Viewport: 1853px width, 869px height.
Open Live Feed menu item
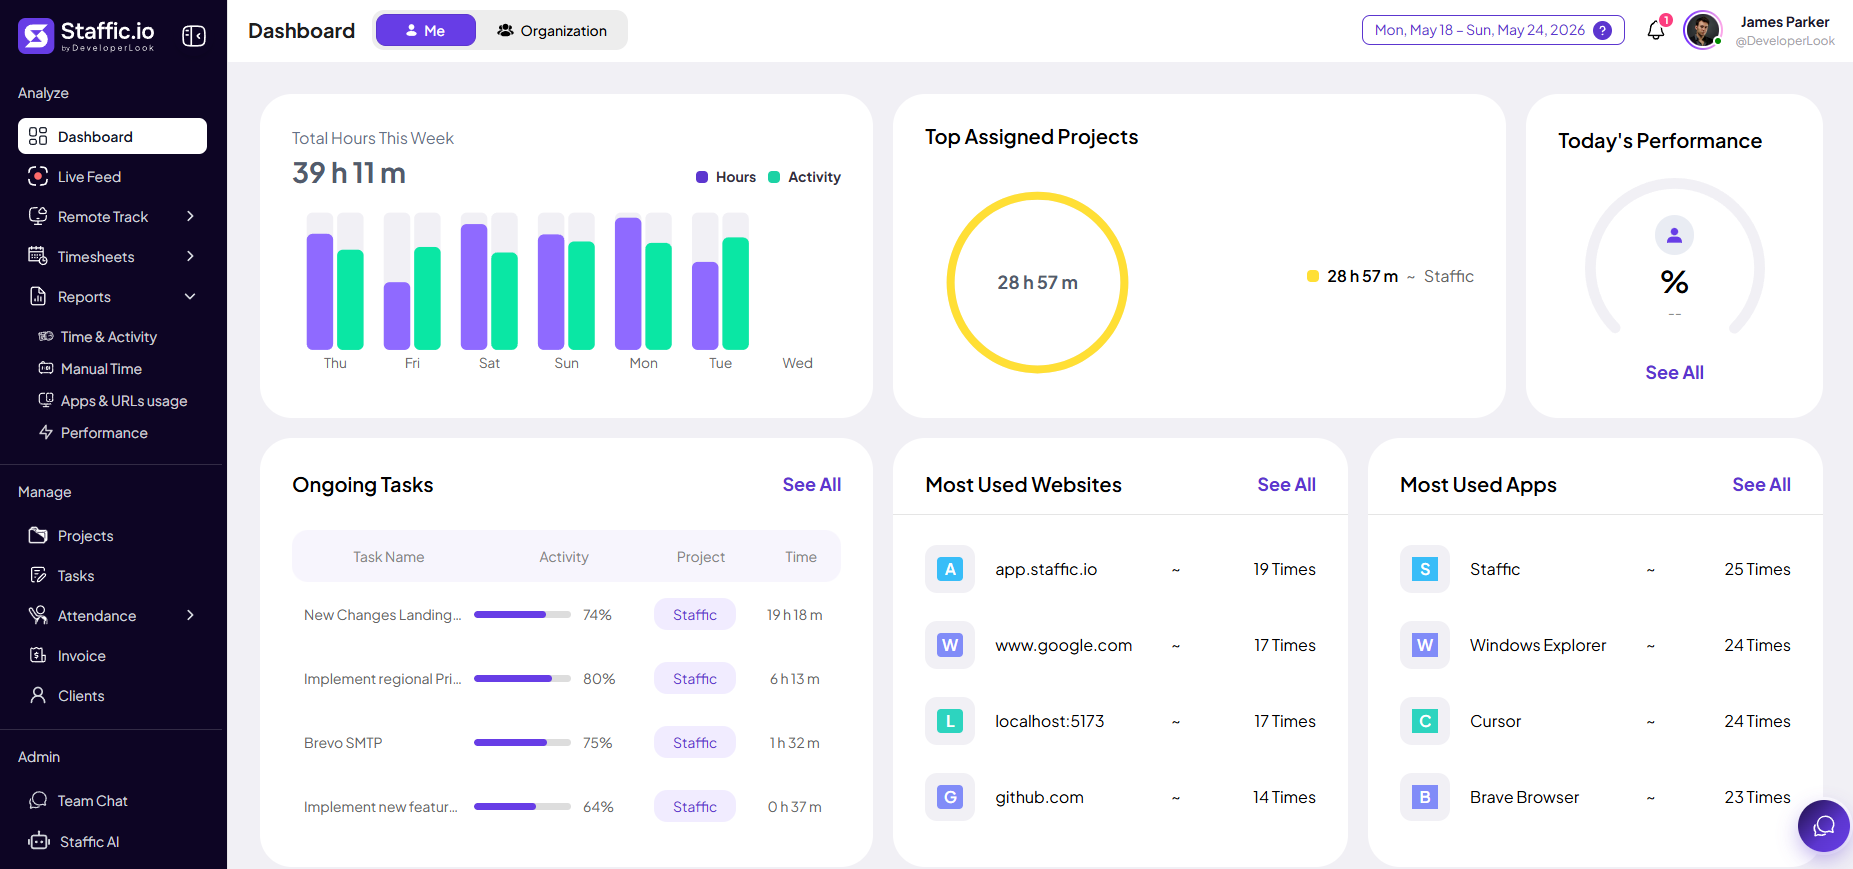coord(112,176)
